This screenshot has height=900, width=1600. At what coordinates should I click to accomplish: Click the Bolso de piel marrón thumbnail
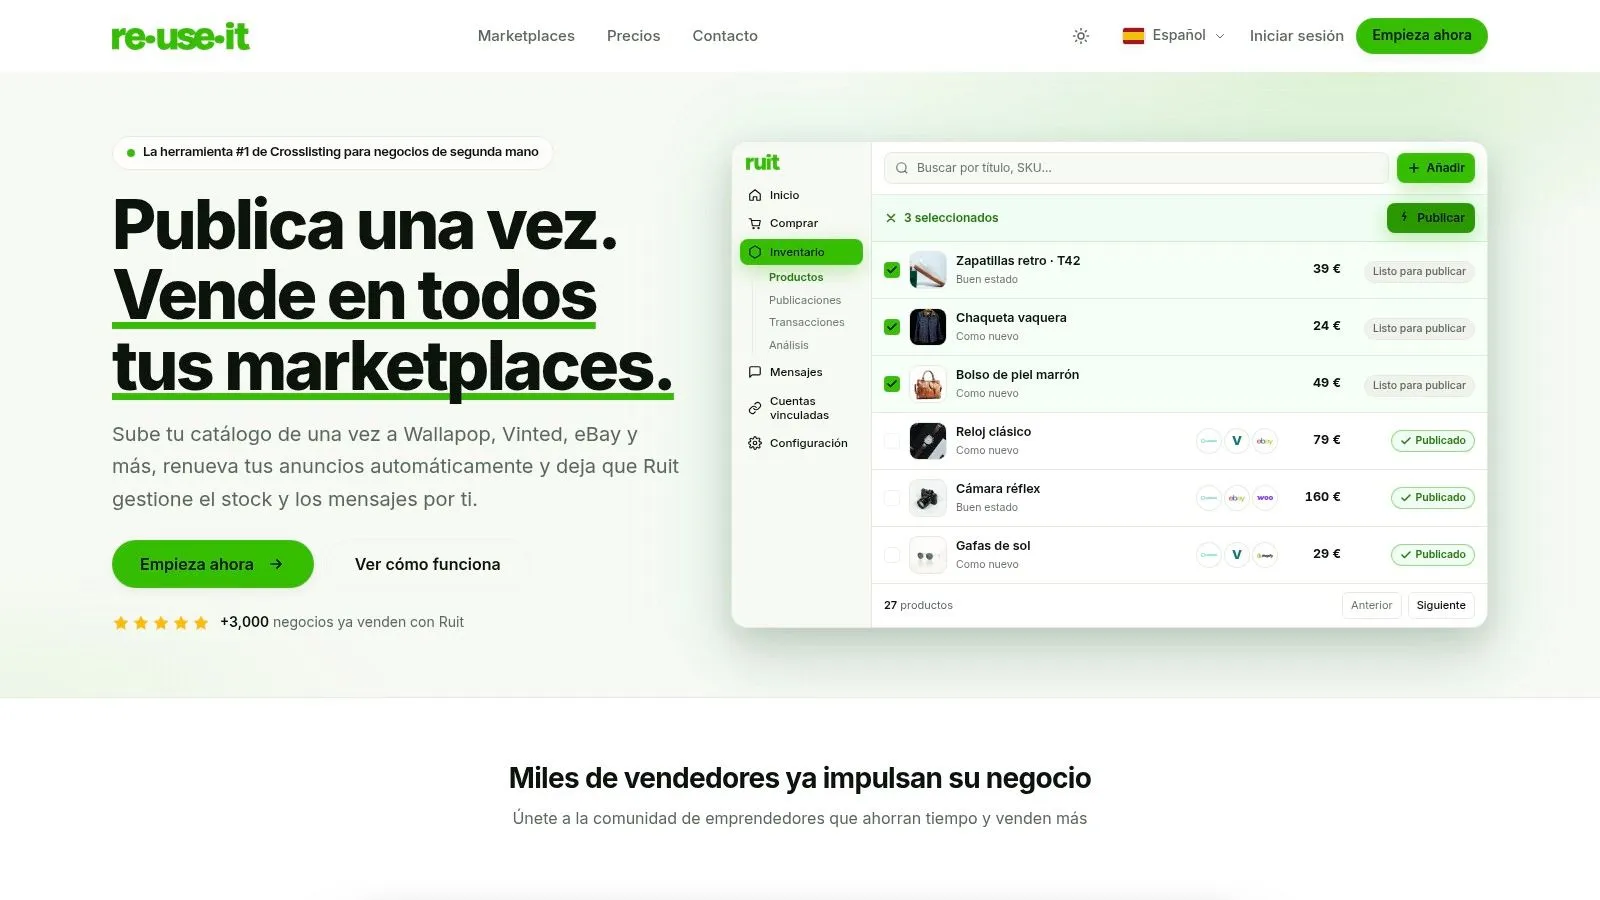(x=928, y=384)
